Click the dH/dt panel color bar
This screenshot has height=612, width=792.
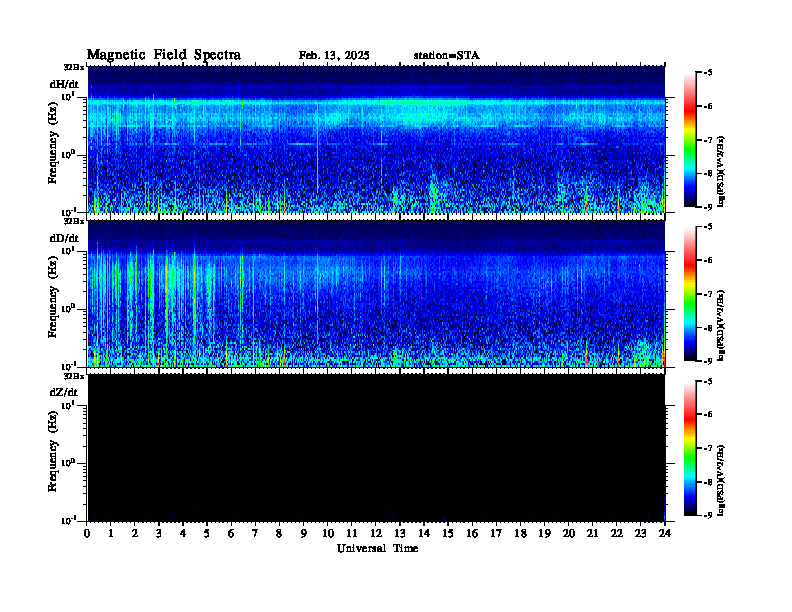pos(690,140)
